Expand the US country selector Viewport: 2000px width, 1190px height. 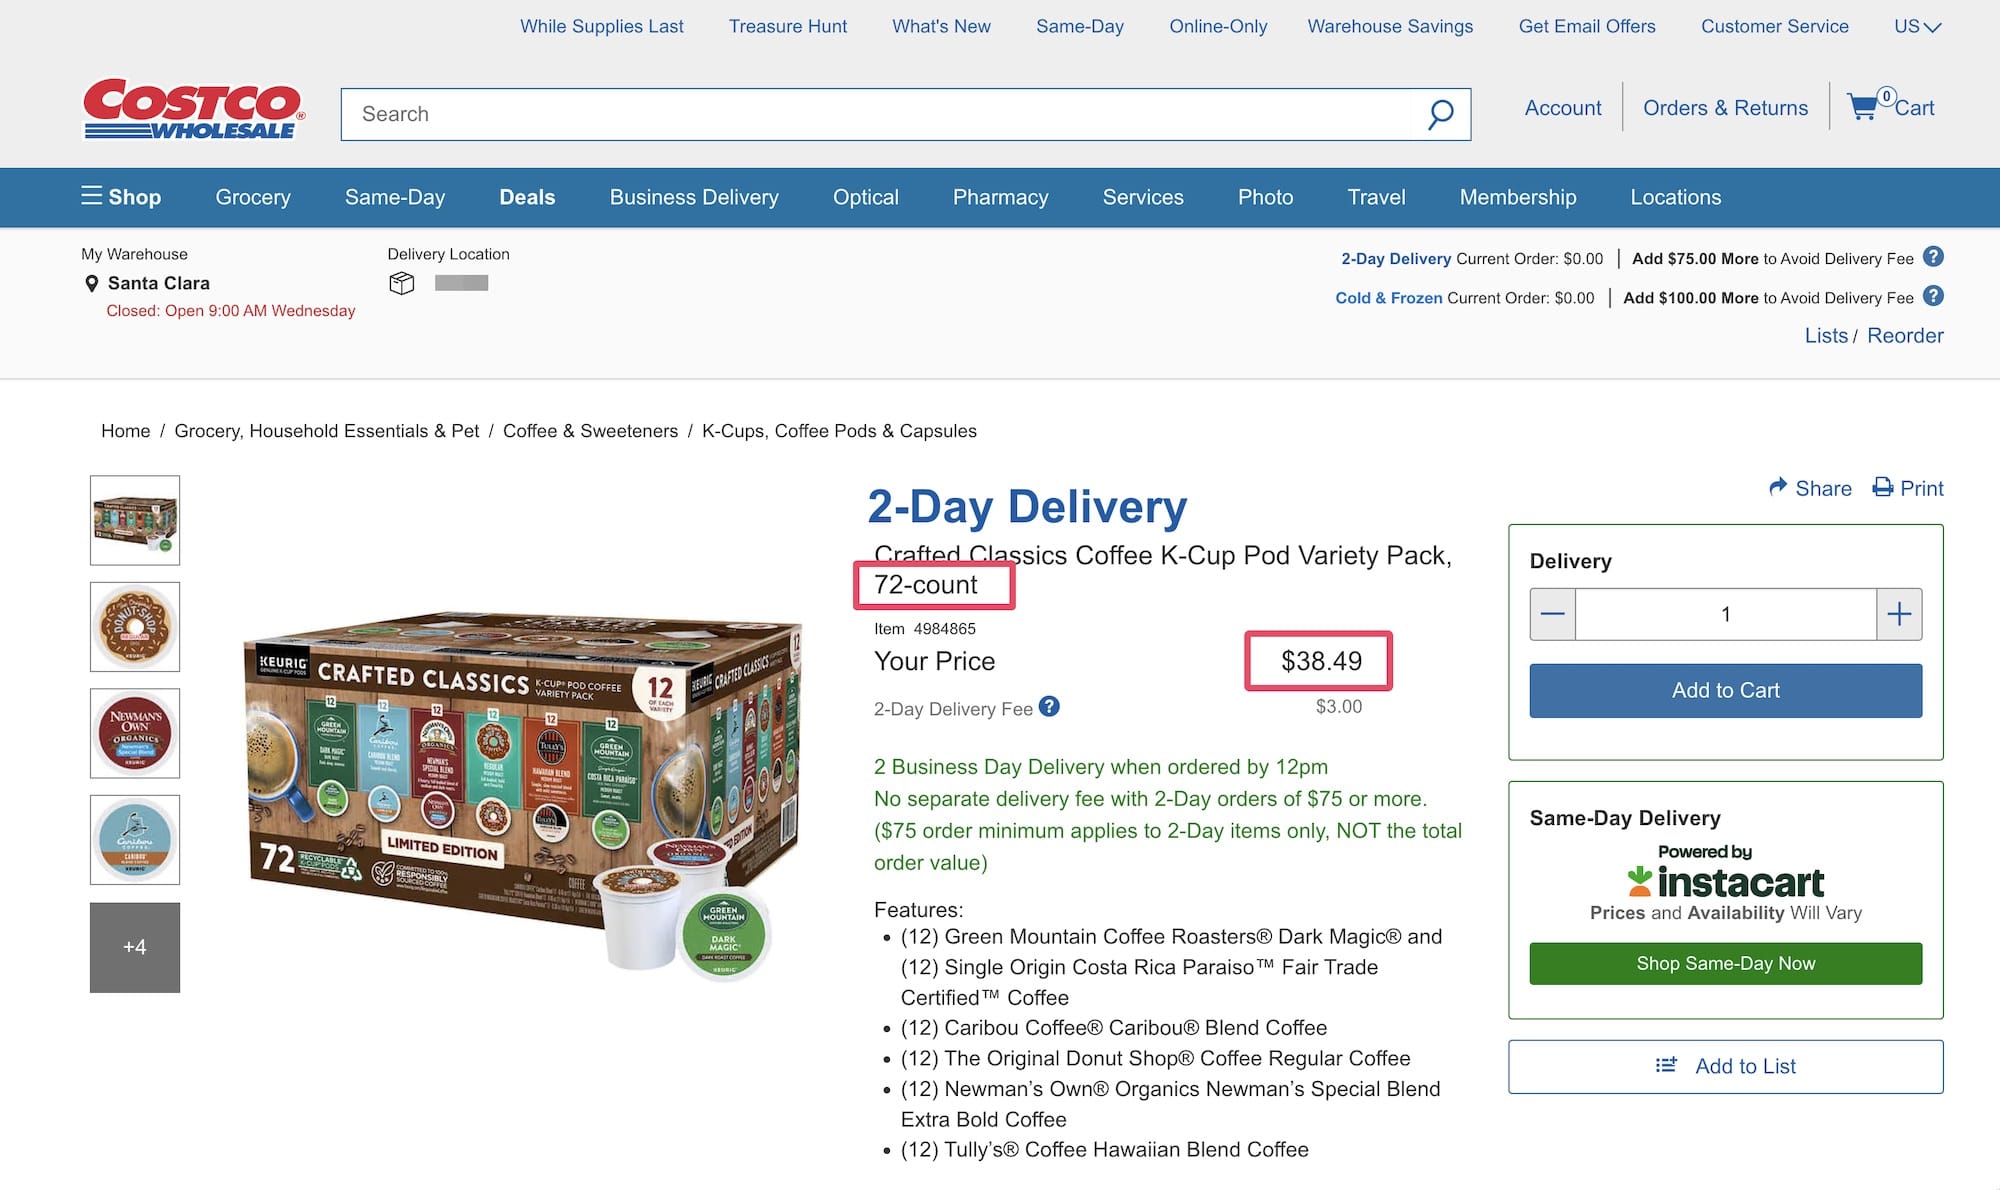click(x=1917, y=27)
